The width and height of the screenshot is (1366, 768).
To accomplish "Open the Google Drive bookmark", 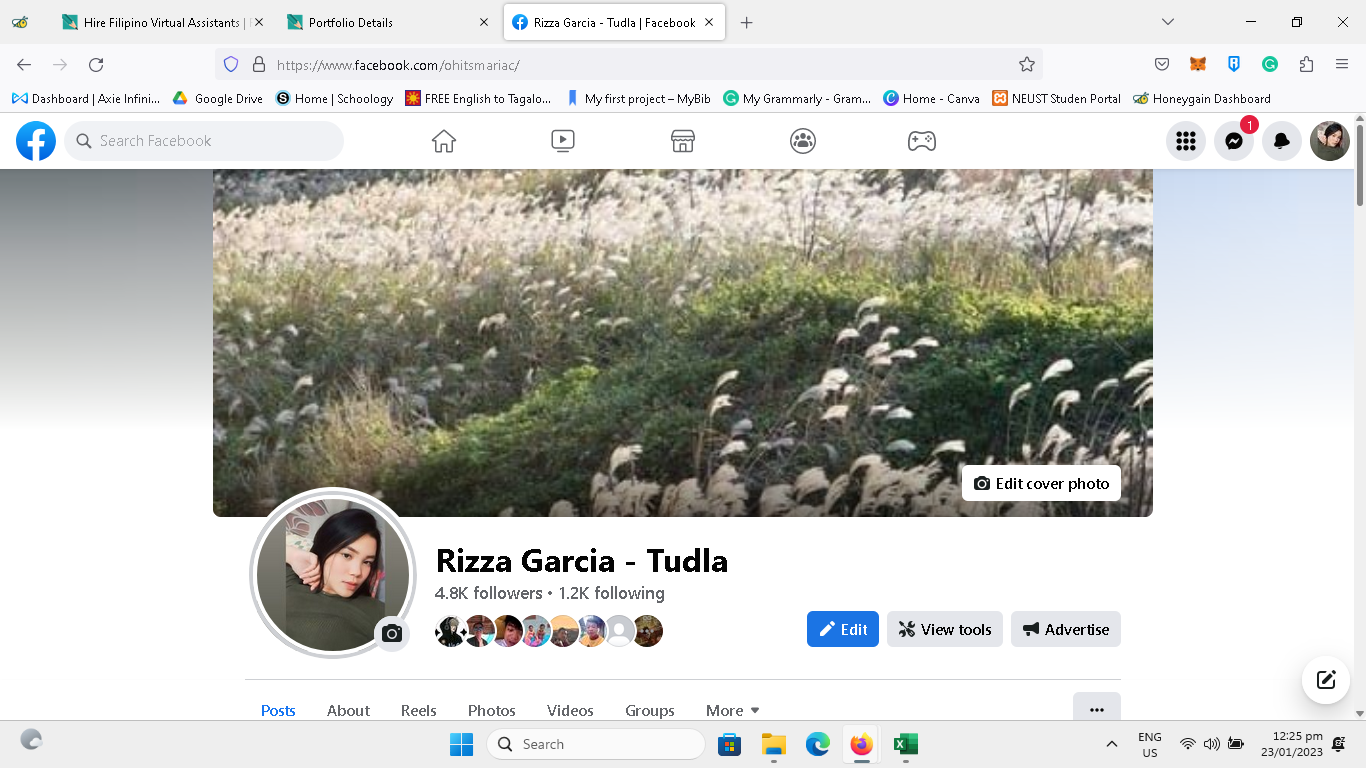I will pyautogui.click(x=218, y=98).
